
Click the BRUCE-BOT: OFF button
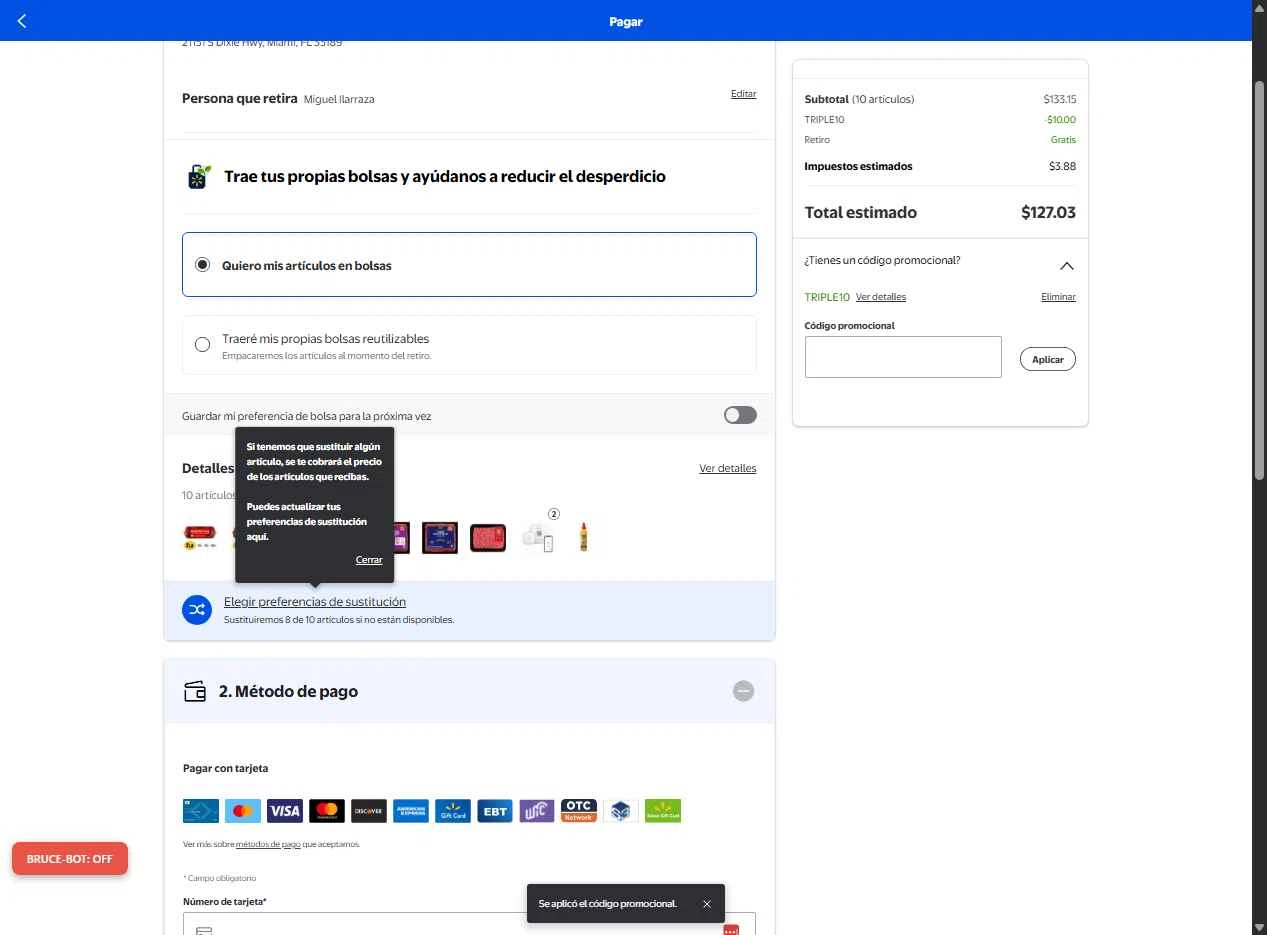tap(70, 858)
